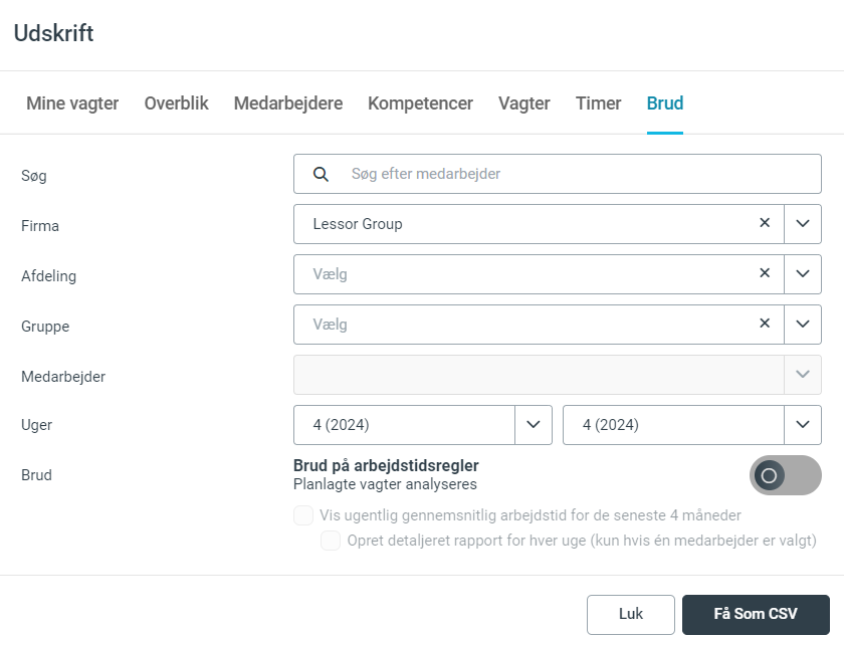Check Opret detaljeret rapport checkbox
This screenshot has height=652, width=844.
329,541
